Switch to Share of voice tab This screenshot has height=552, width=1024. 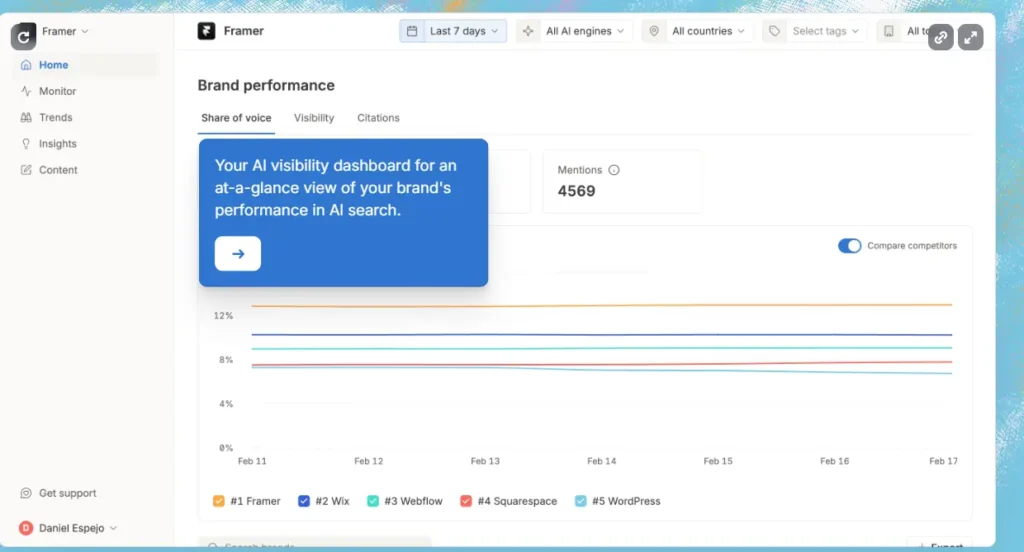click(x=236, y=118)
